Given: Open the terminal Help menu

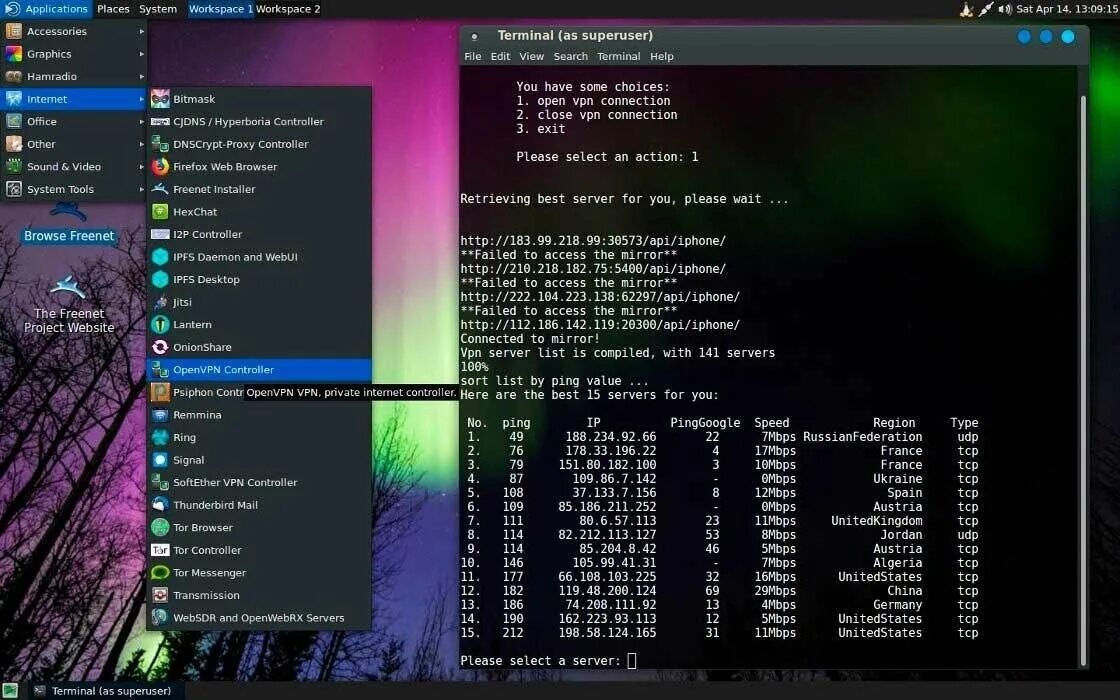Looking at the screenshot, I should (661, 56).
